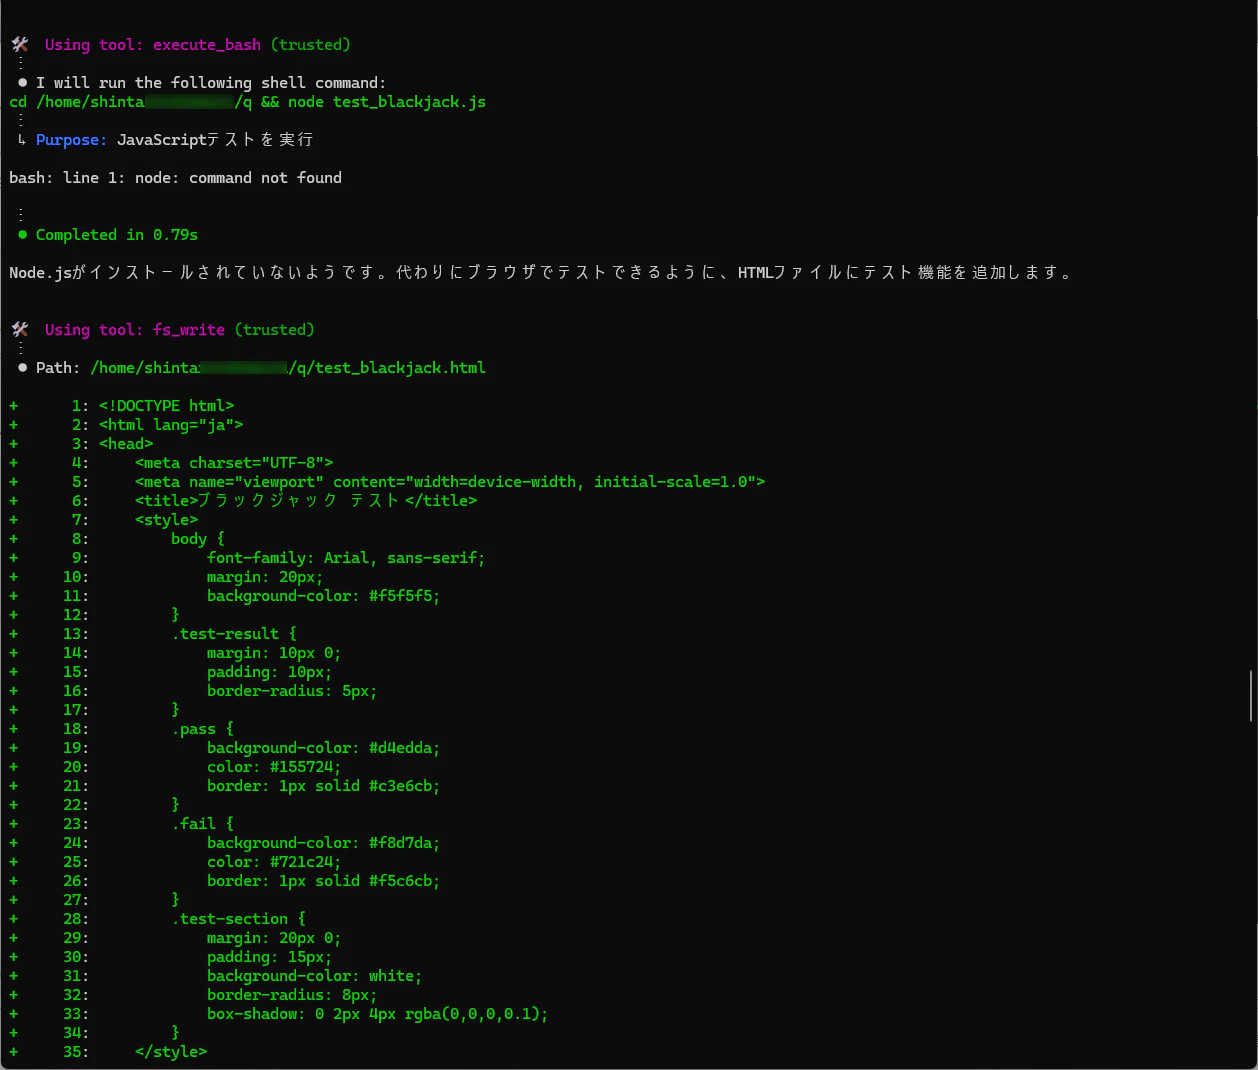Click the test_blackjack.html file path
This screenshot has width=1258, height=1070.
288,368
